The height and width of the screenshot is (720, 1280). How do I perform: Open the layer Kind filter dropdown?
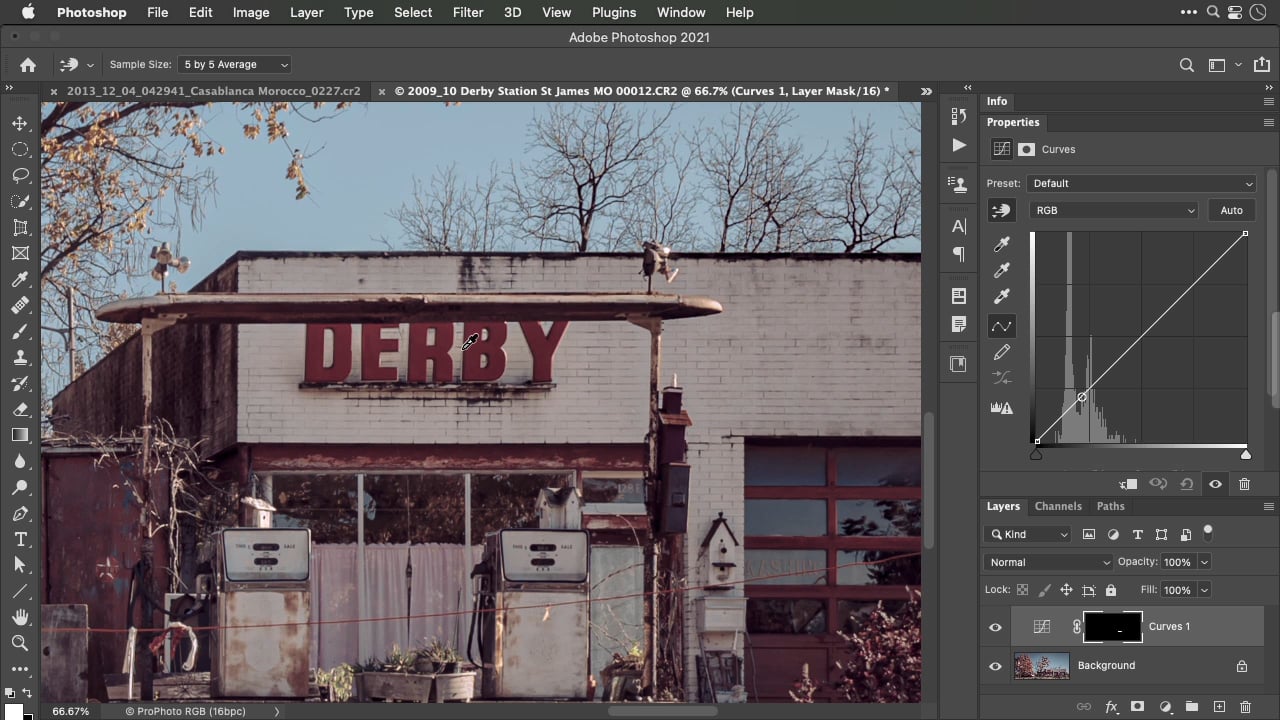(1028, 535)
